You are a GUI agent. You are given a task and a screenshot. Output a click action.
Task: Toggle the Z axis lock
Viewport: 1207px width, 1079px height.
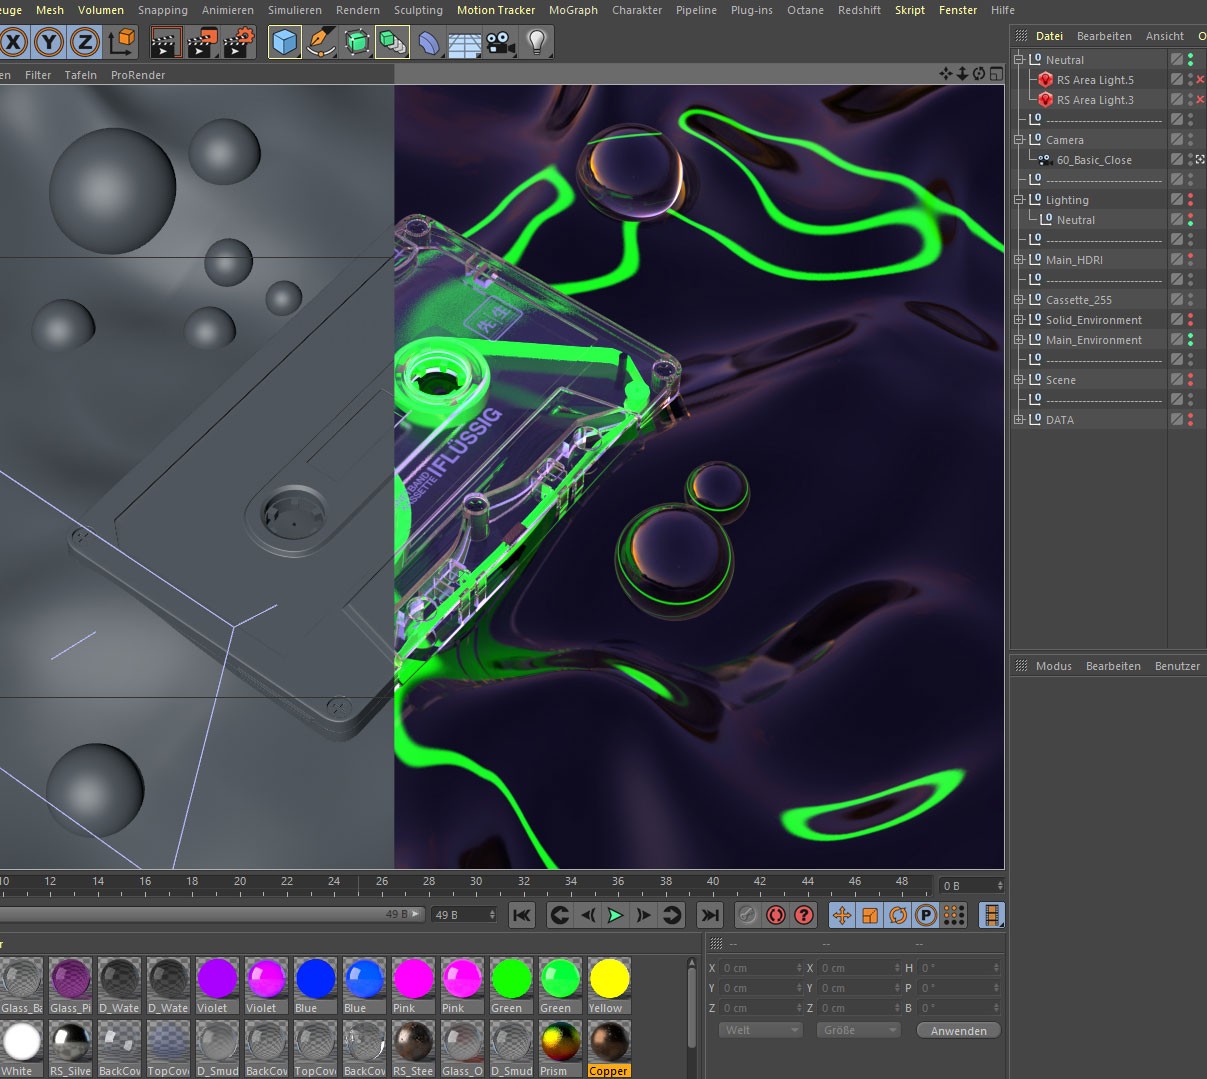[x=85, y=43]
